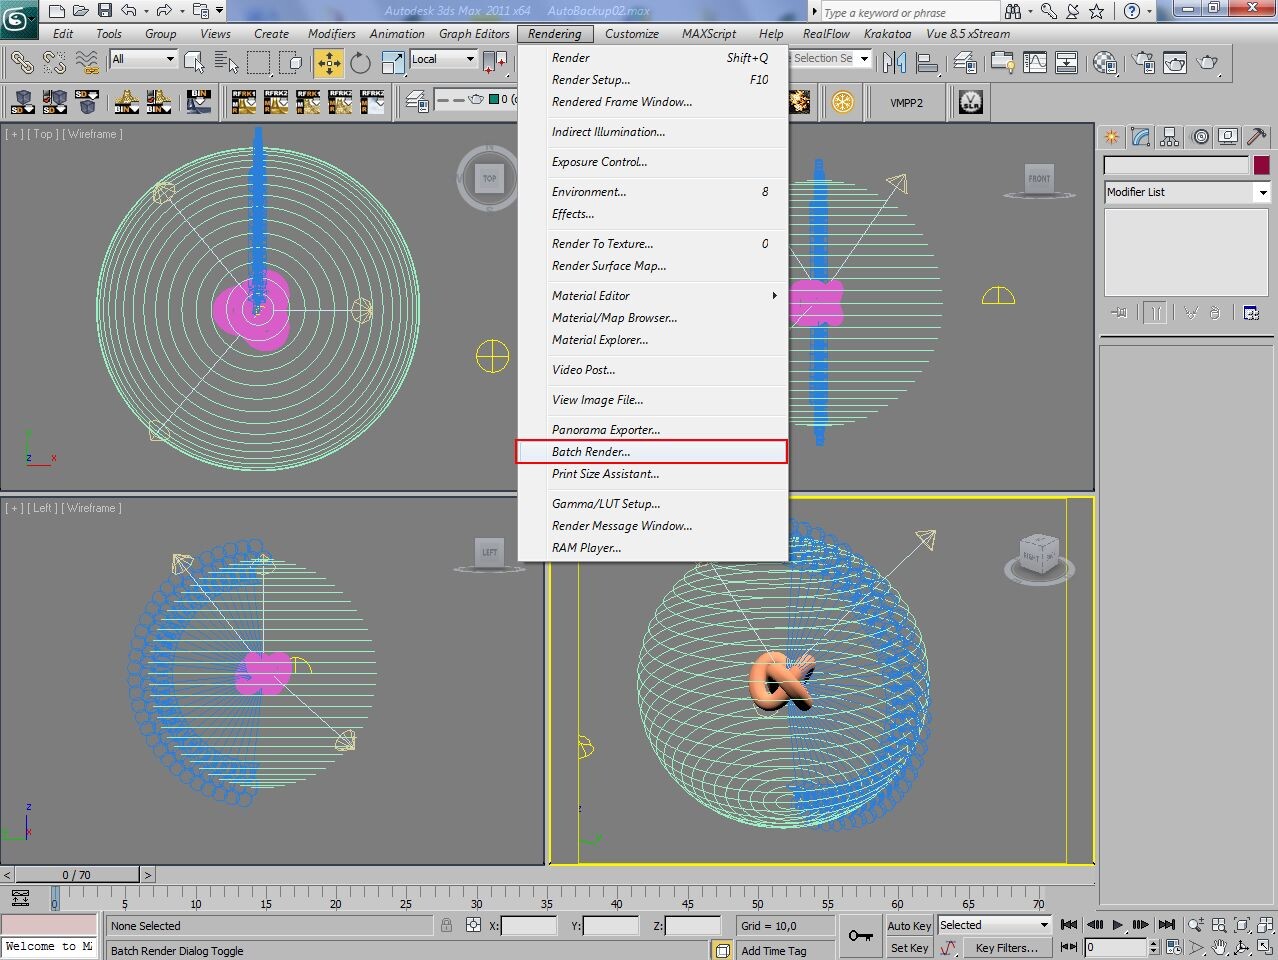
Task: Activate the Select and Move tool
Action: click(x=328, y=63)
